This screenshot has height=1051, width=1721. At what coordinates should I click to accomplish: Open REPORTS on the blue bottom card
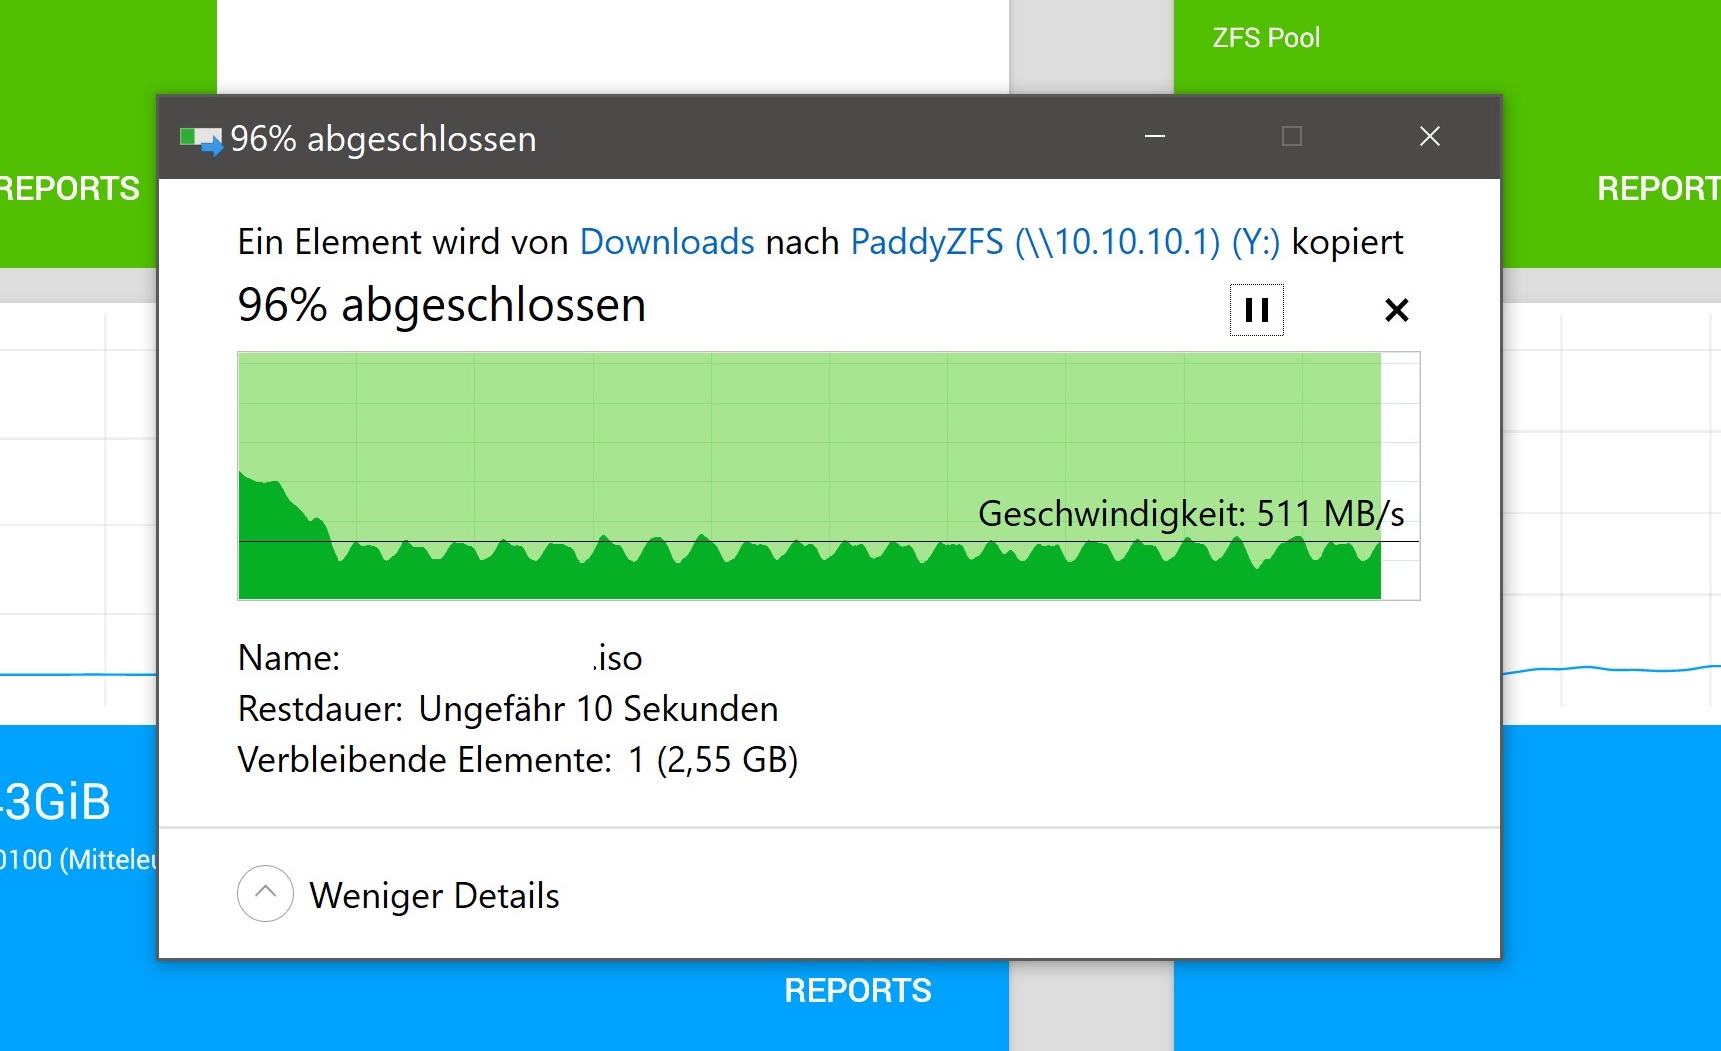[x=858, y=991]
